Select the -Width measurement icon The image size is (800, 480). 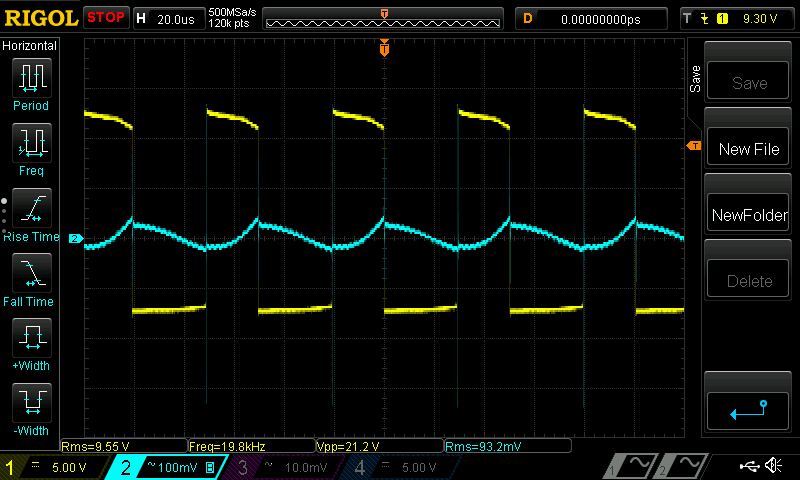[32, 402]
